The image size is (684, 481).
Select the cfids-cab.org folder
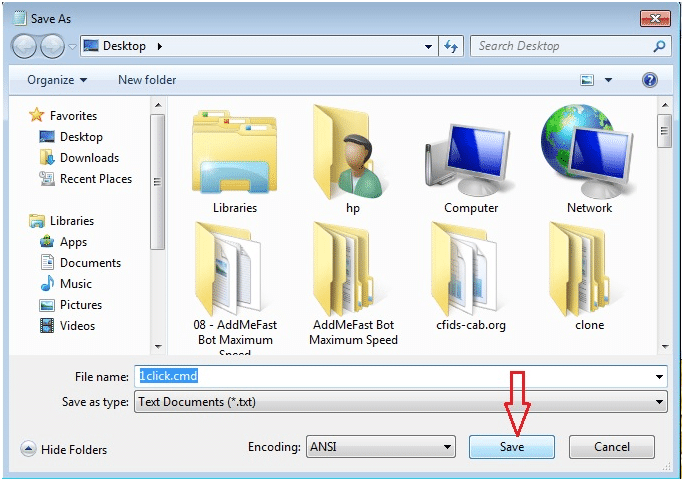(x=470, y=268)
